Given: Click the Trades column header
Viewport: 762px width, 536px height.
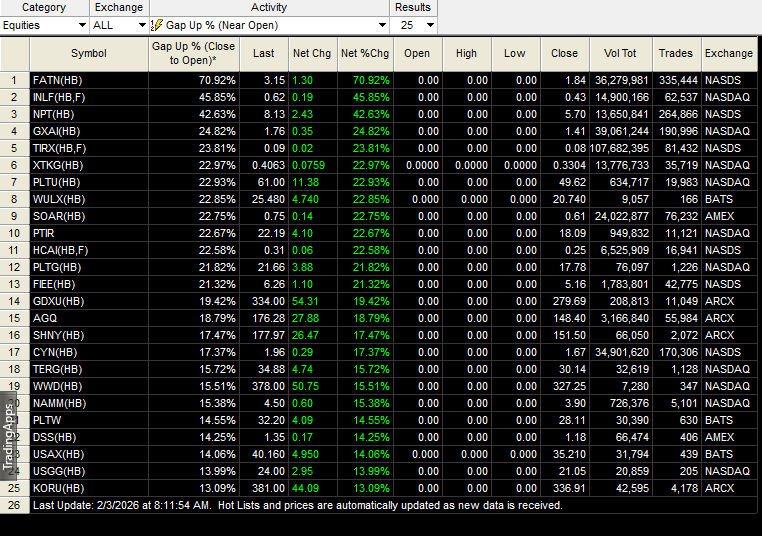Looking at the screenshot, I should coord(676,53).
